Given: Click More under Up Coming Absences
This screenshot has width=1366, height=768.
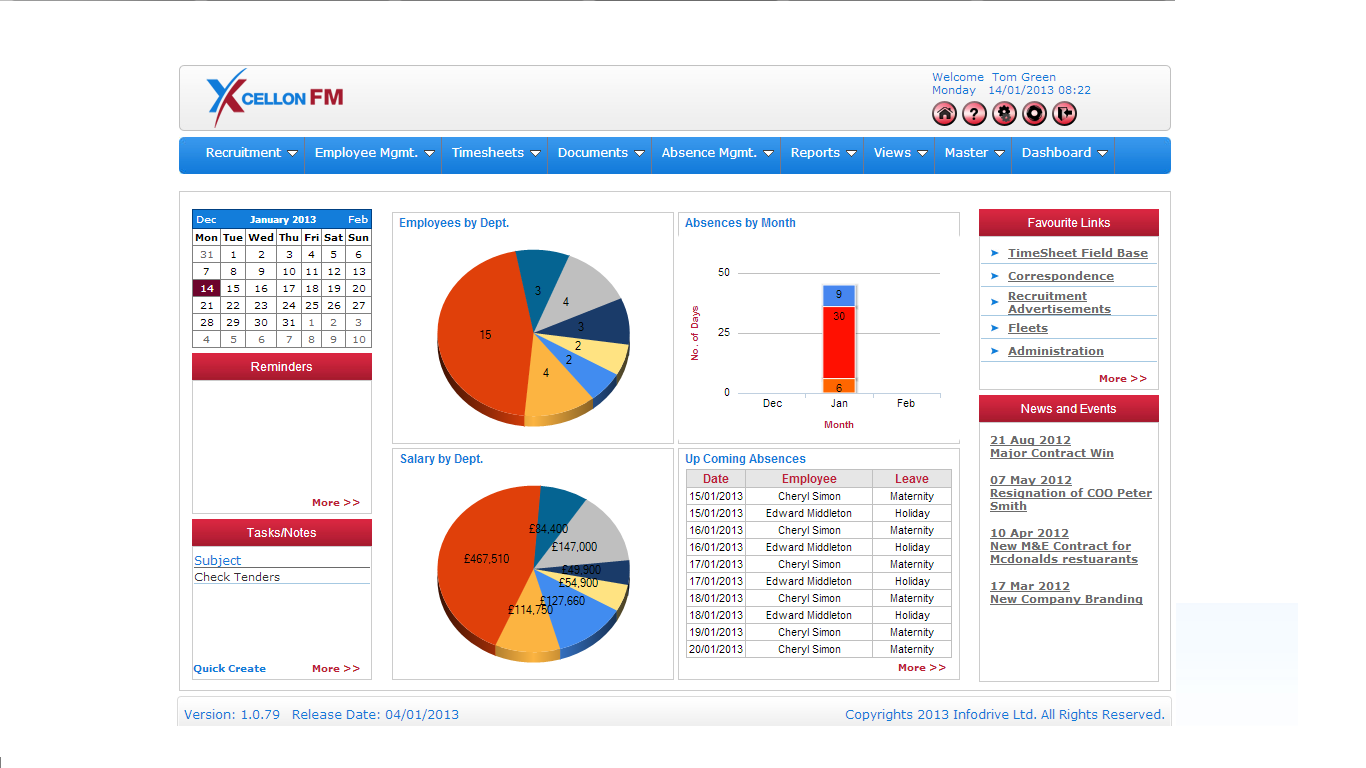Looking at the screenshot, I should (x=920, y=667).
